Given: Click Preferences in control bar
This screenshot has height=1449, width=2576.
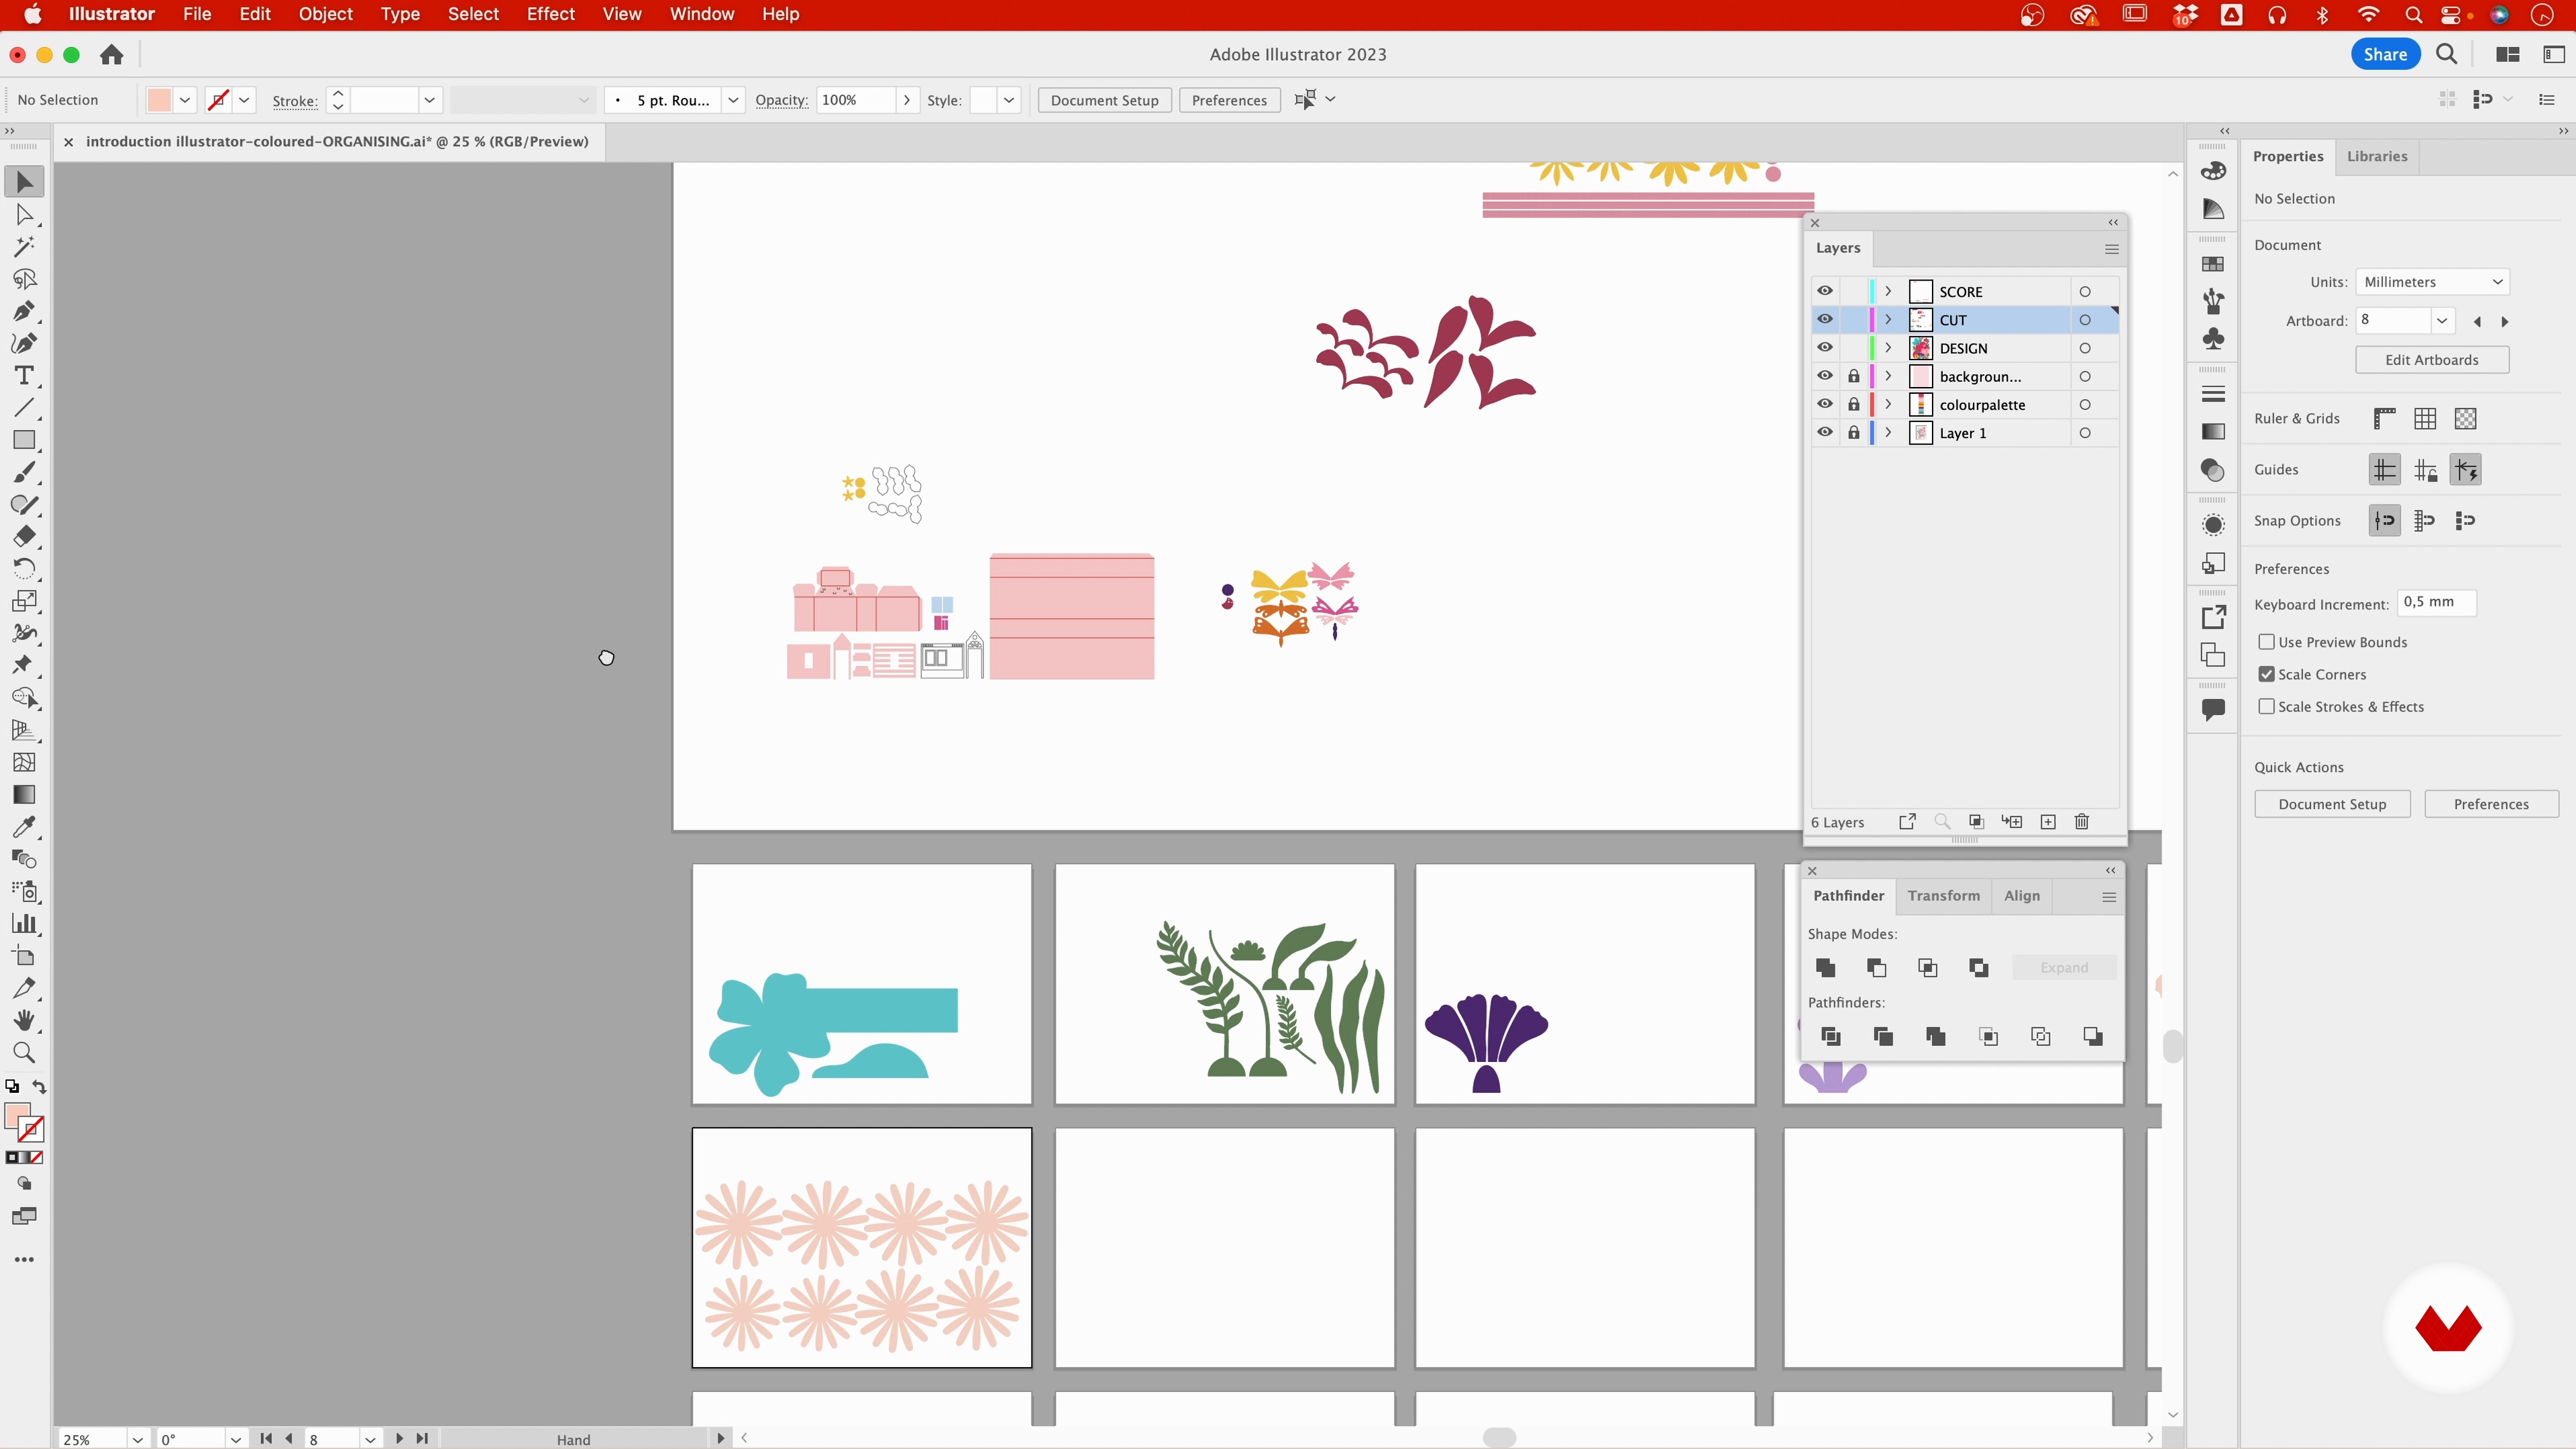Looking at the screenshot, I should pos(1229,100).
